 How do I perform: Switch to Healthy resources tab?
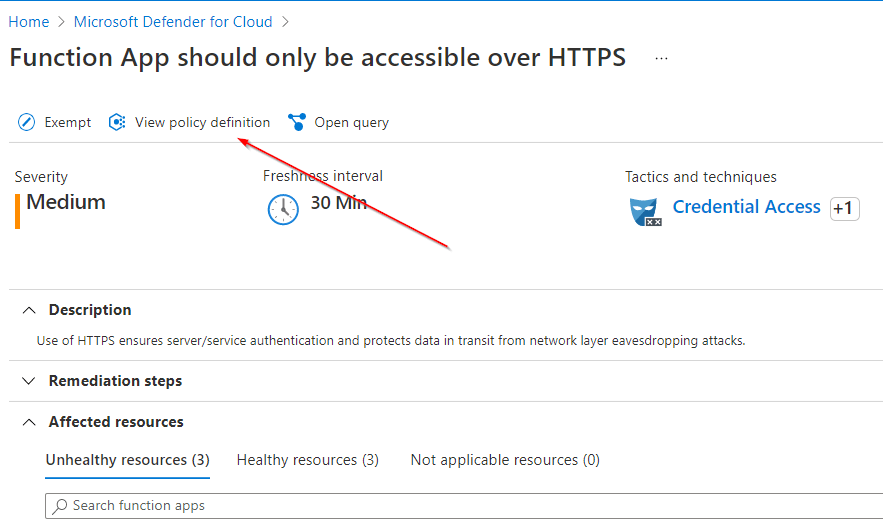tap(307, 460)
